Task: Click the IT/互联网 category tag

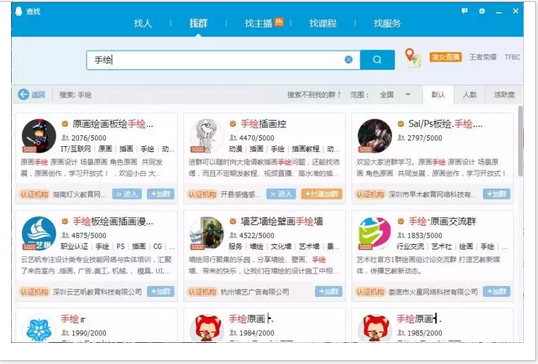Action: pyautogui.click(x=76, y=149)
